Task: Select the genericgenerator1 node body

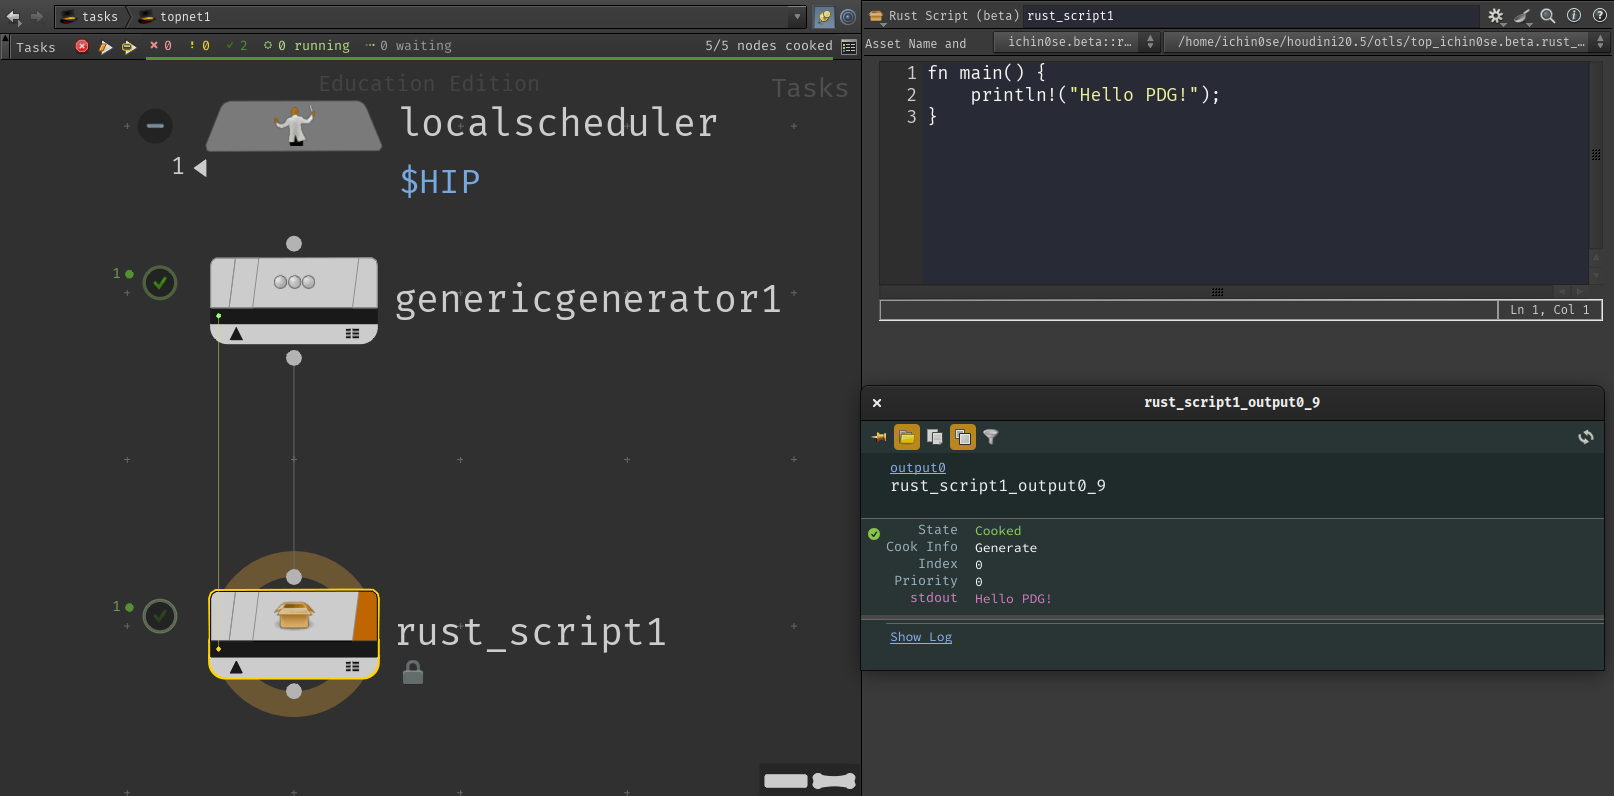Action: click(x=294, y=283)
